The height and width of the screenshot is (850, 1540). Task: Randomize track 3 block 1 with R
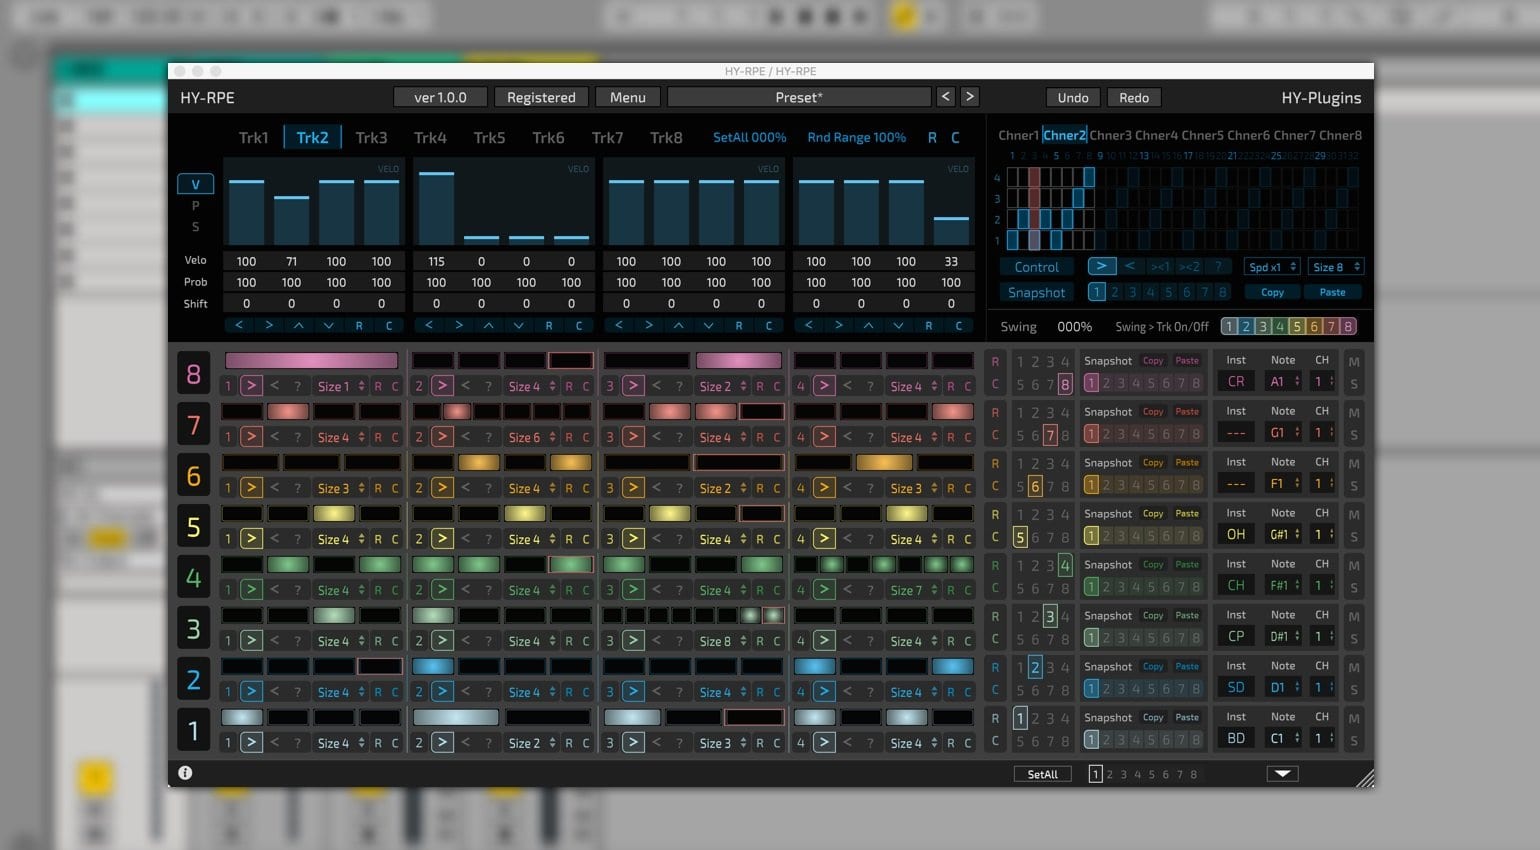click(x=378, y=640)
